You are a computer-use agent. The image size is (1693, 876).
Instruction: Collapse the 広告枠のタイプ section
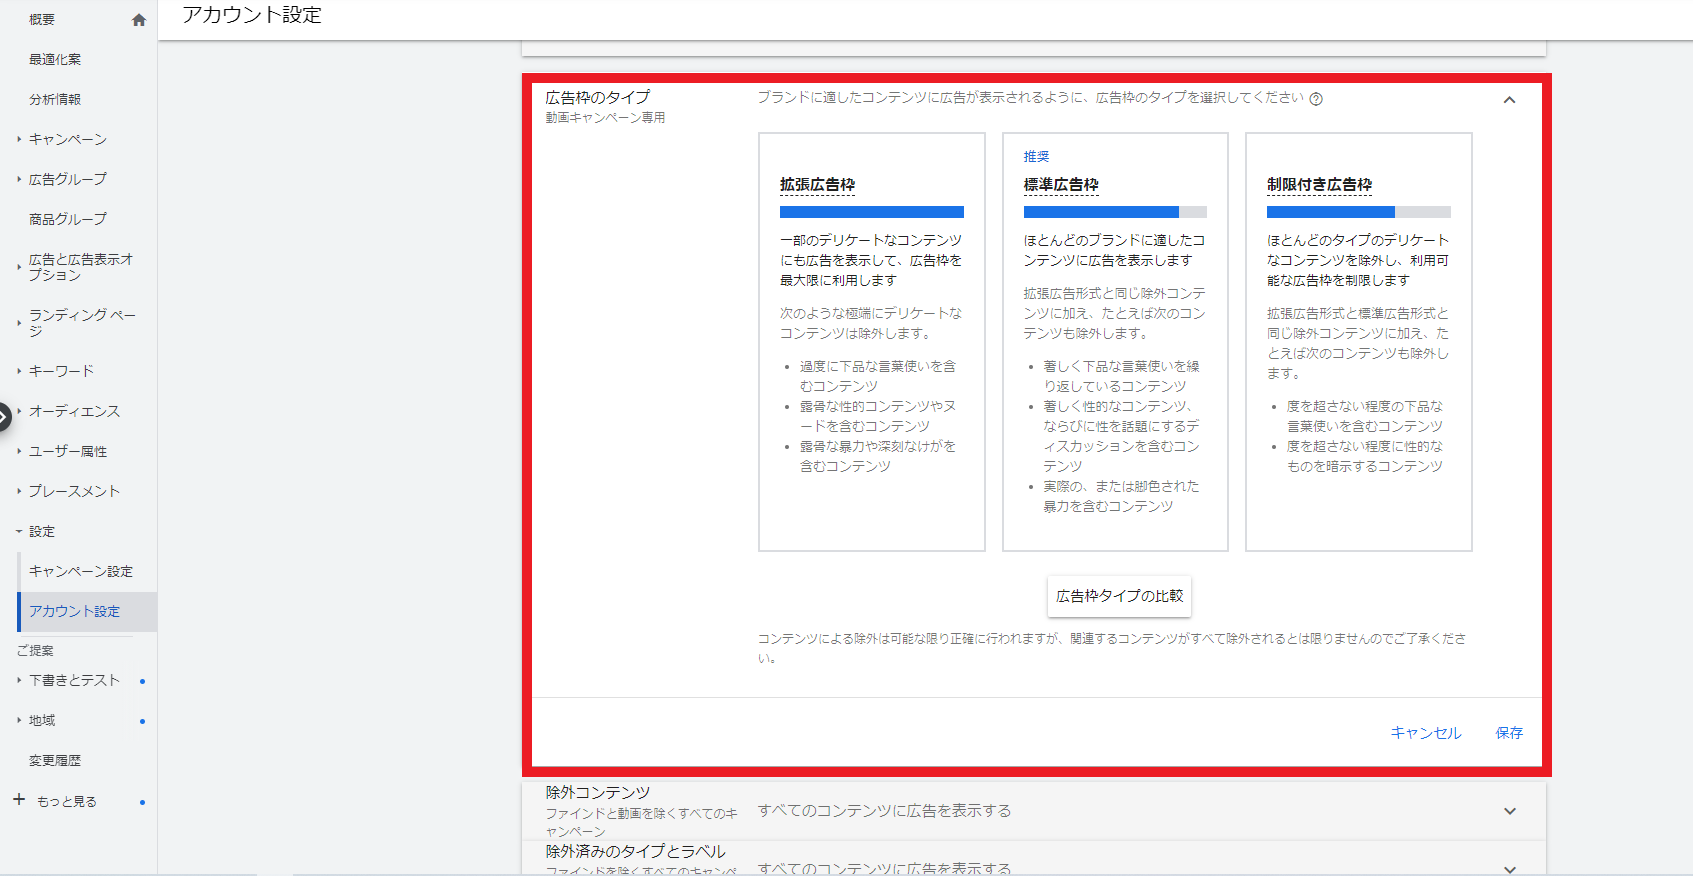(x=1509, y=100)
